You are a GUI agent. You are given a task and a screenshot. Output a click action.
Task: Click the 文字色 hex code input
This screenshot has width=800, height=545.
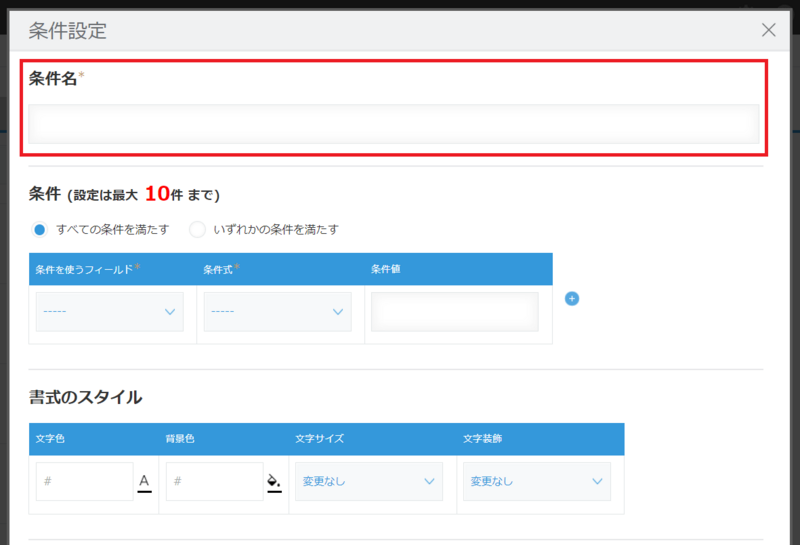click(x=85, y=481)
